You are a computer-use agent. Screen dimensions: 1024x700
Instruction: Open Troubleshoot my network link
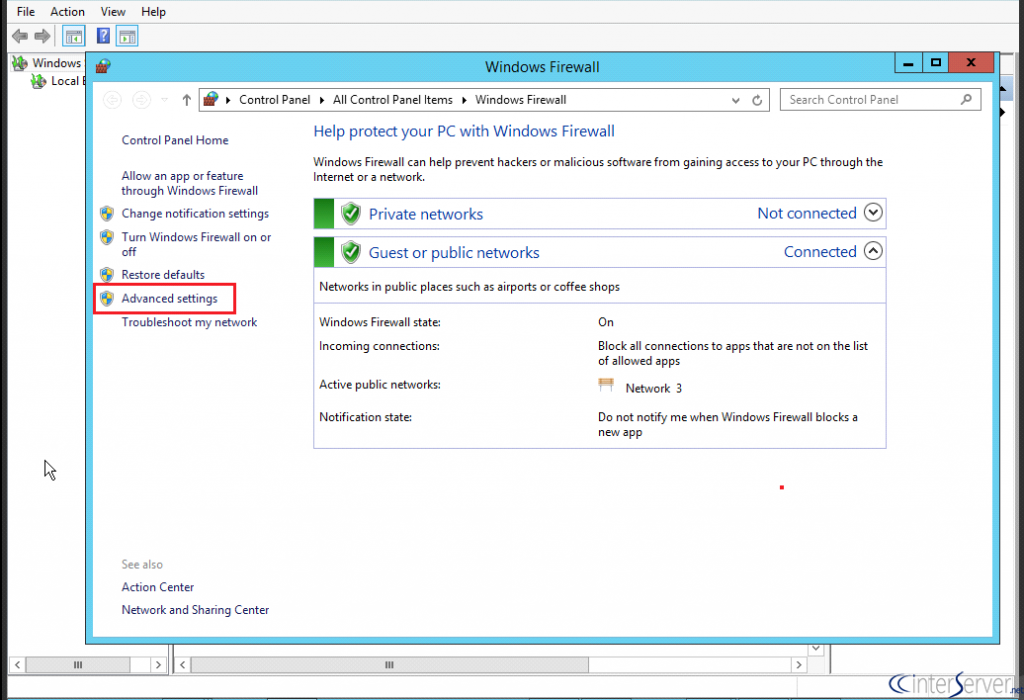tap(189, 322)
